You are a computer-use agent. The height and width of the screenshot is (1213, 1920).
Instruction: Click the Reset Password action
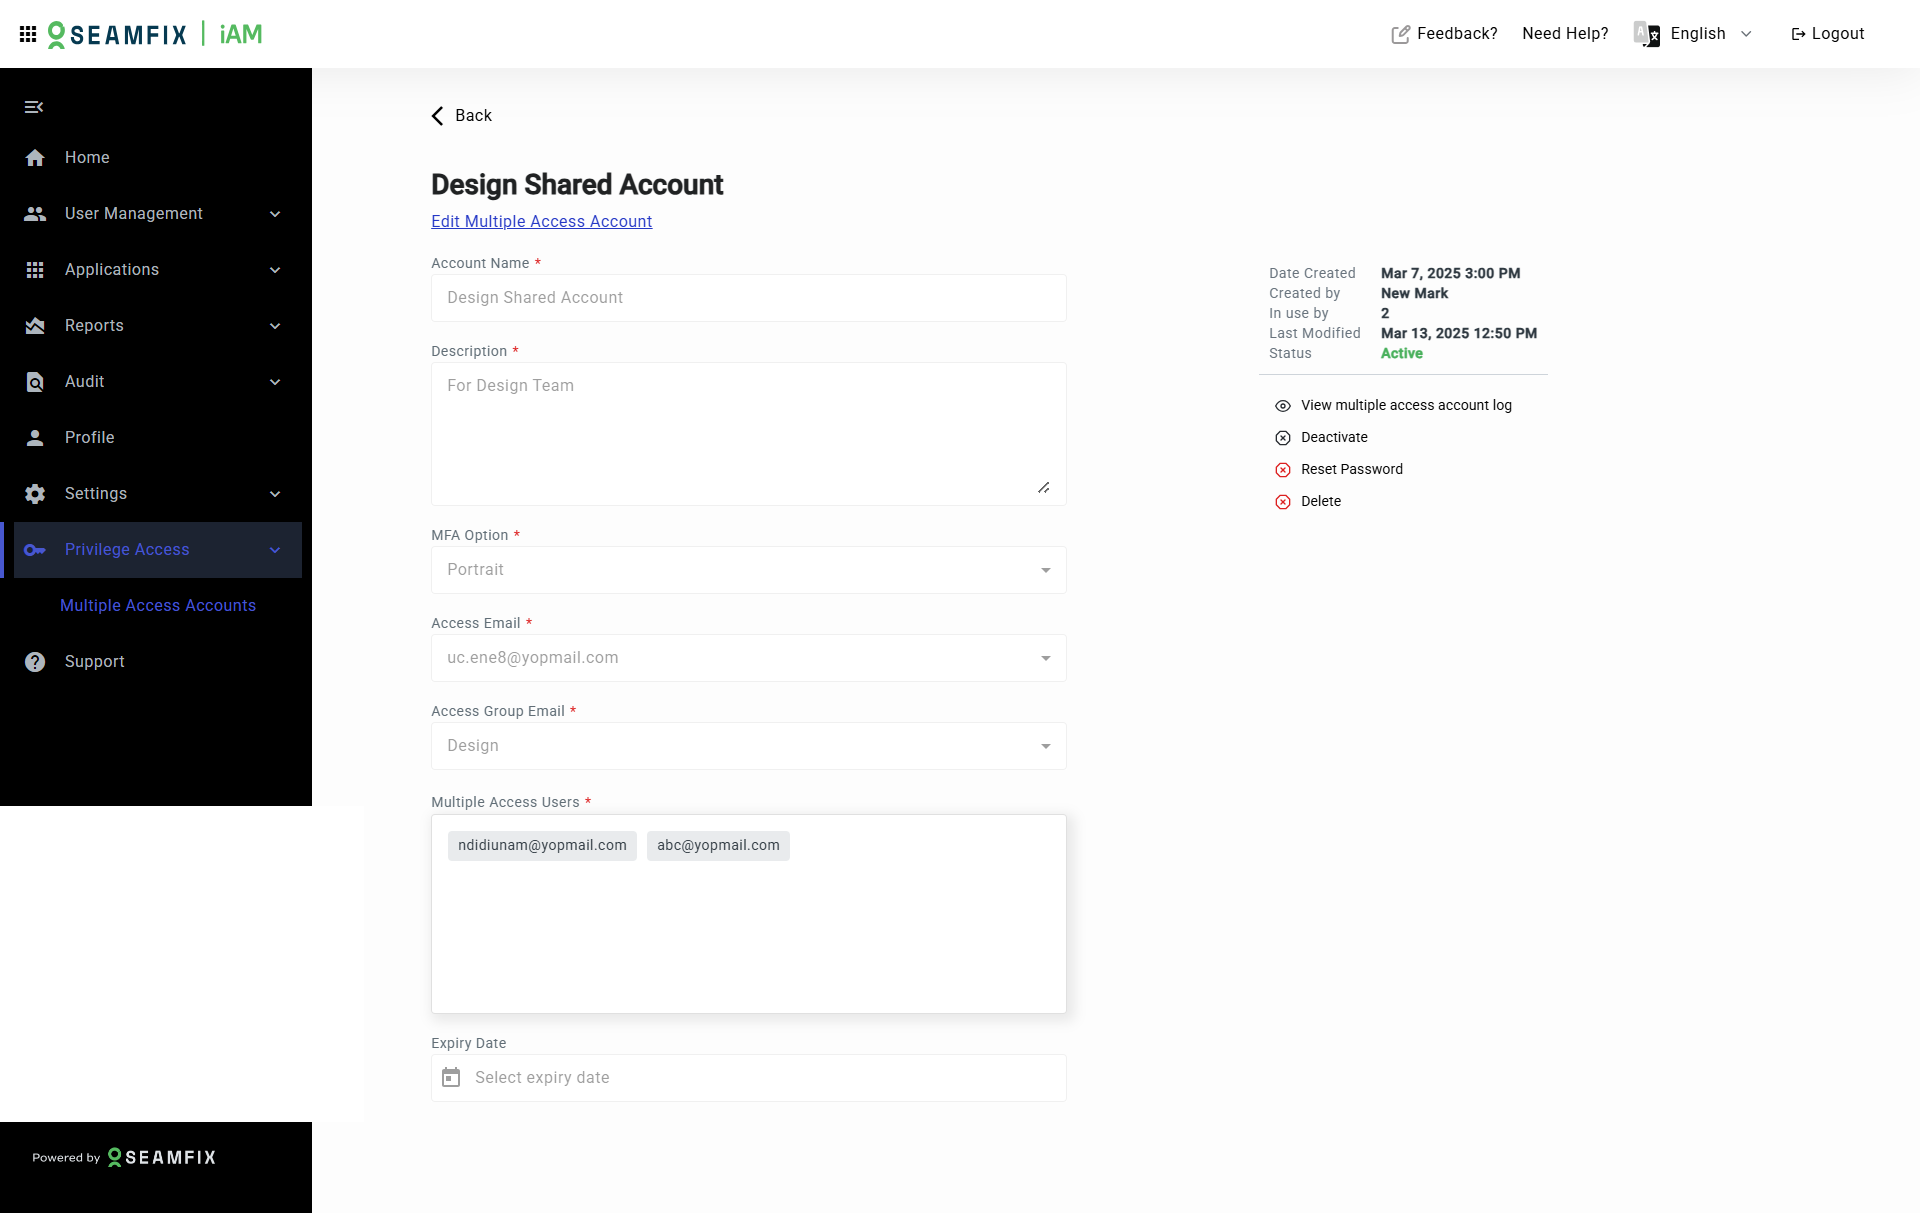click(1351, 469)
